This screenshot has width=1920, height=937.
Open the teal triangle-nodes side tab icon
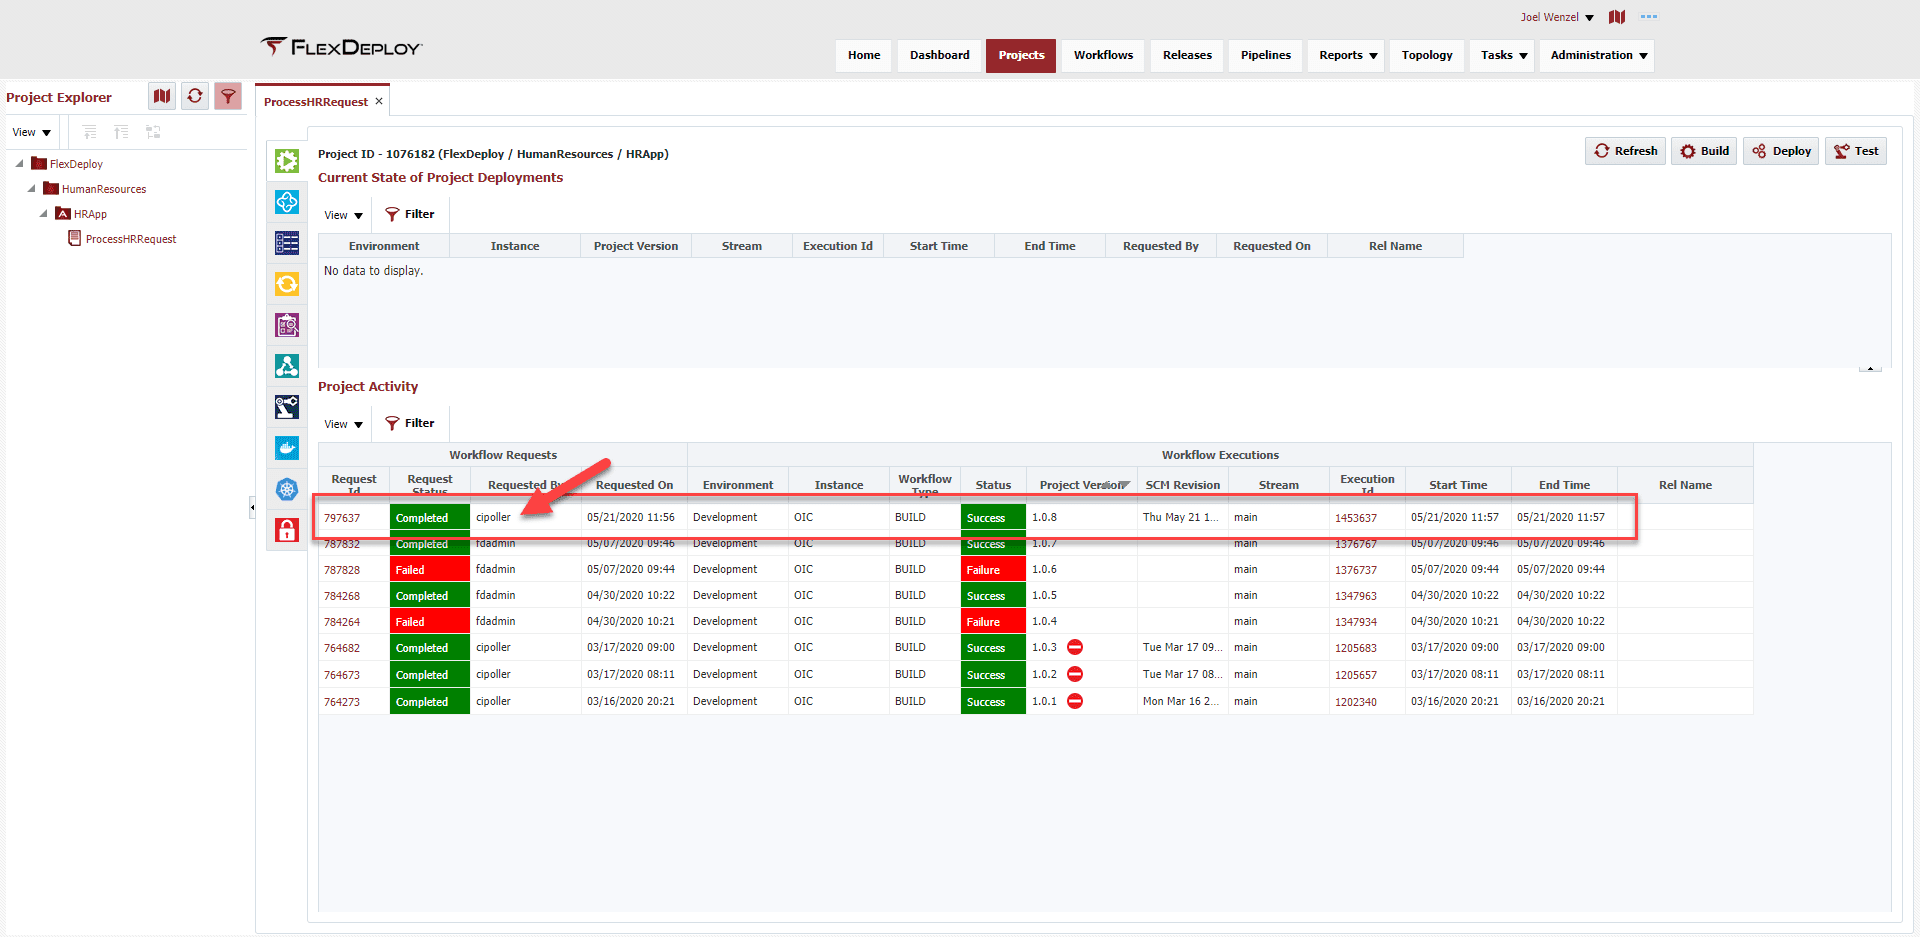point(287,366)
